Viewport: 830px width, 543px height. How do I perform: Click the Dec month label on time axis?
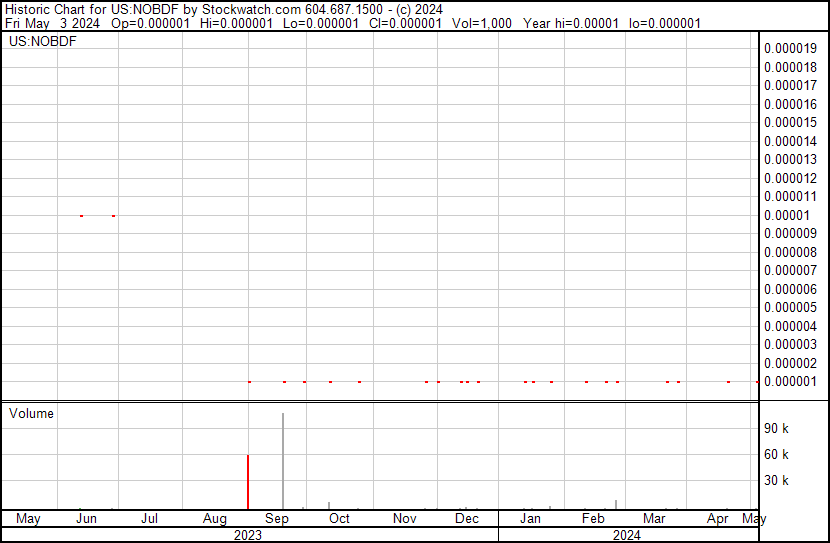pyautogui.click(x=467, y=519)
